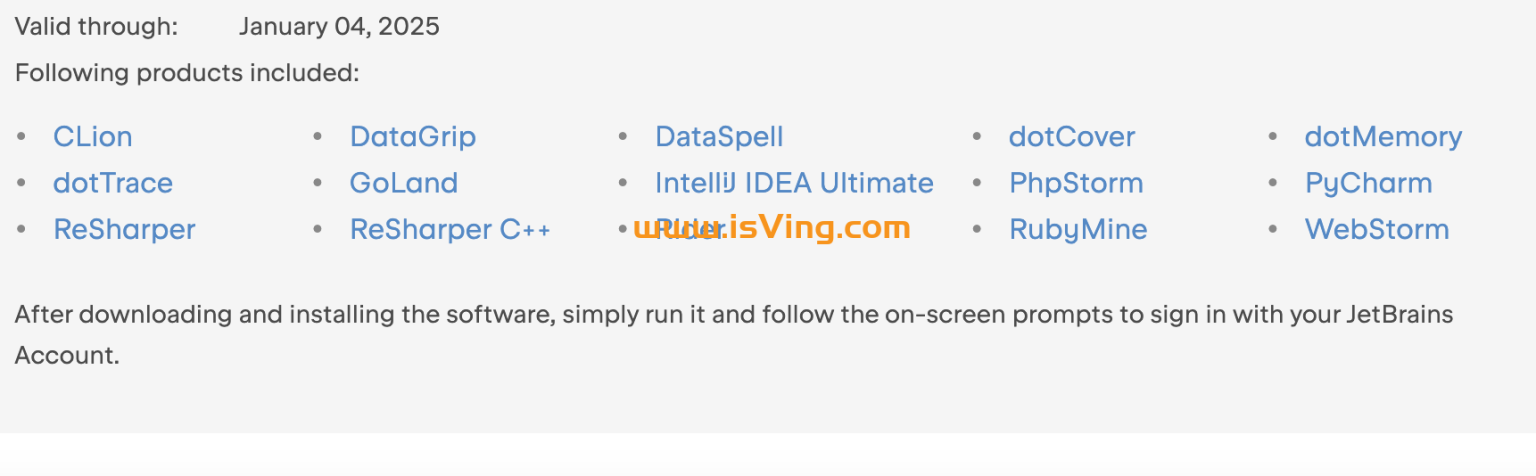Open the WebStorm product link
This screenshot has height=476, width=1536.
[x=1376, y=229]
